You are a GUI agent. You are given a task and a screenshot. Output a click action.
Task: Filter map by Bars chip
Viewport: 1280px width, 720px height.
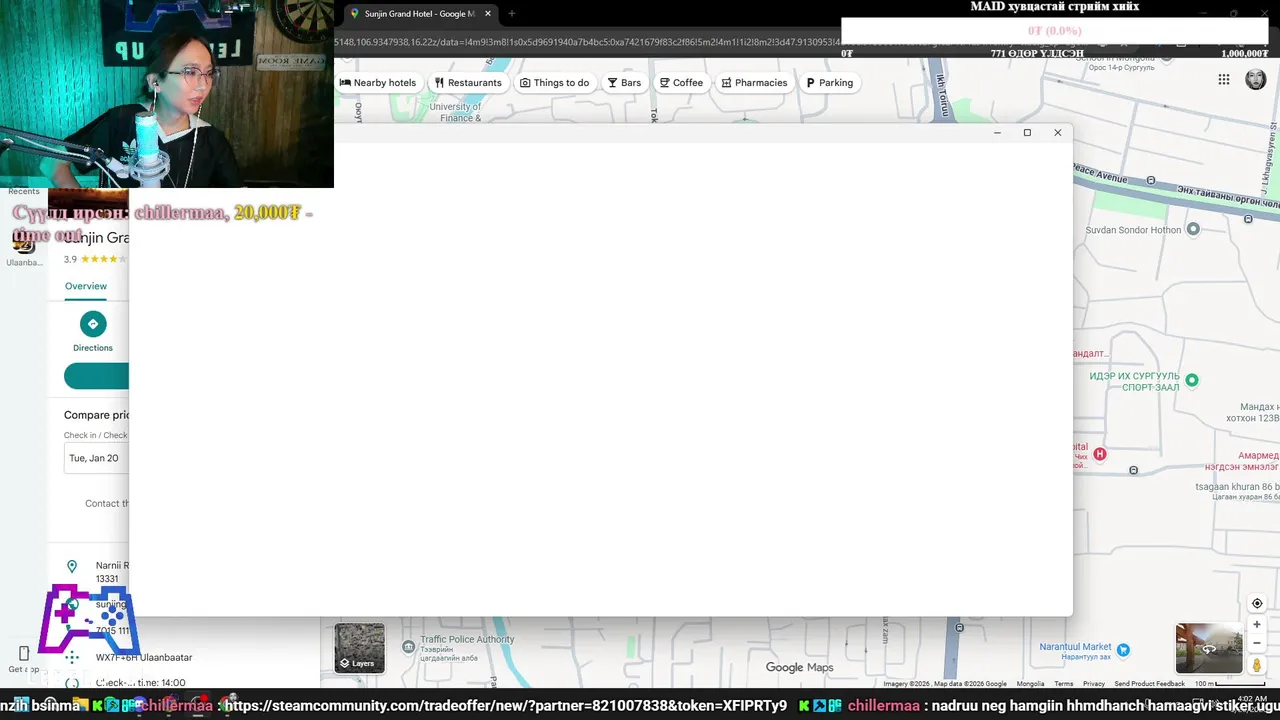[x=624, y=83]
